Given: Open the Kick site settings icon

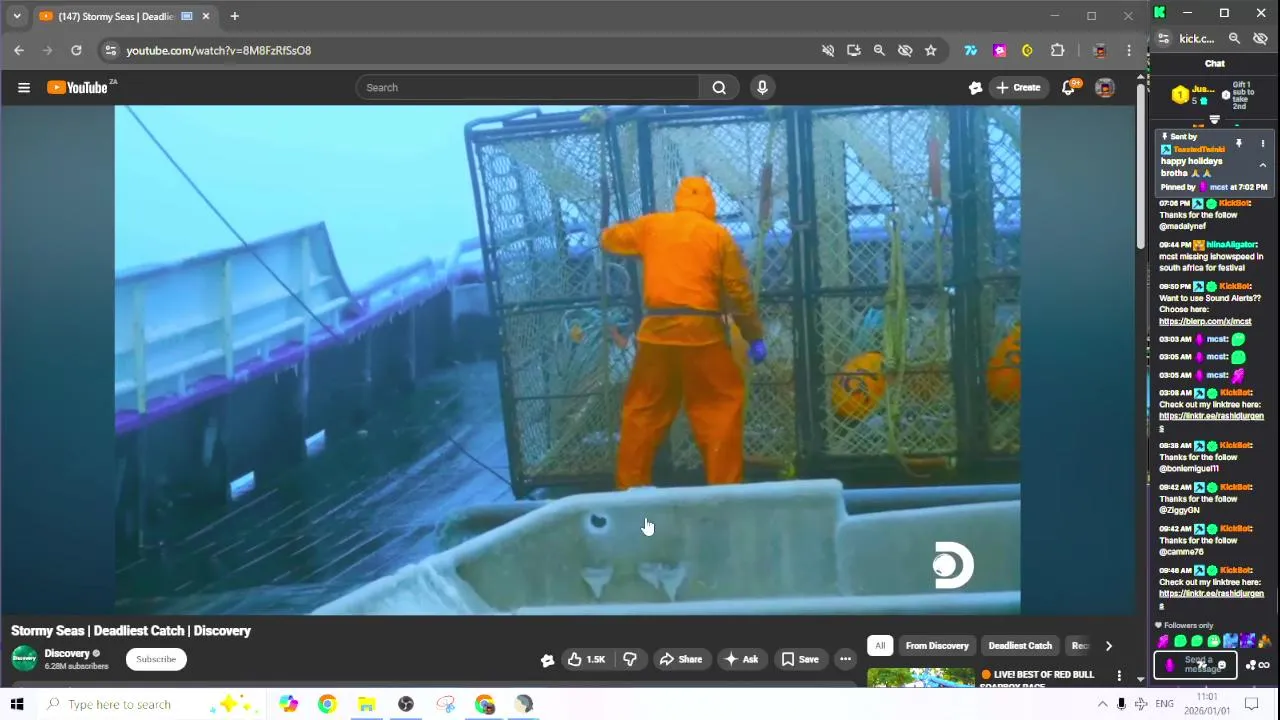Looking at the screenshot, I should click(1164, 39).
